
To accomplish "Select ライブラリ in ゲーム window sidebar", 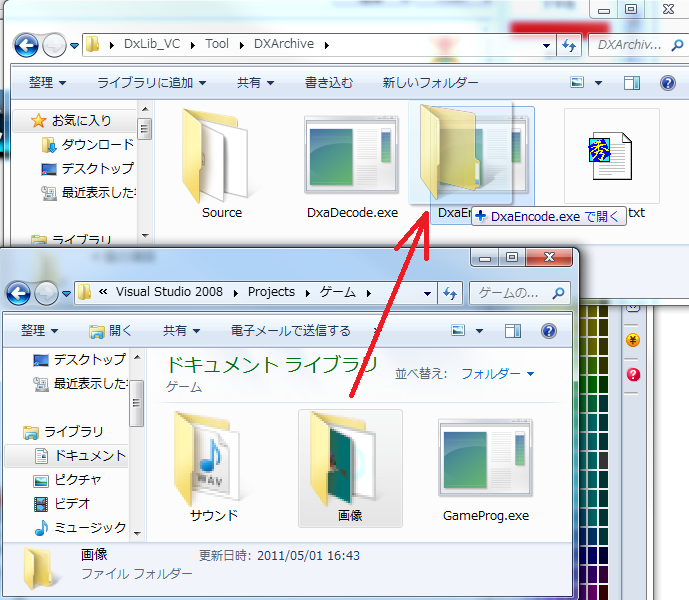I will click(x=63, y=432).
